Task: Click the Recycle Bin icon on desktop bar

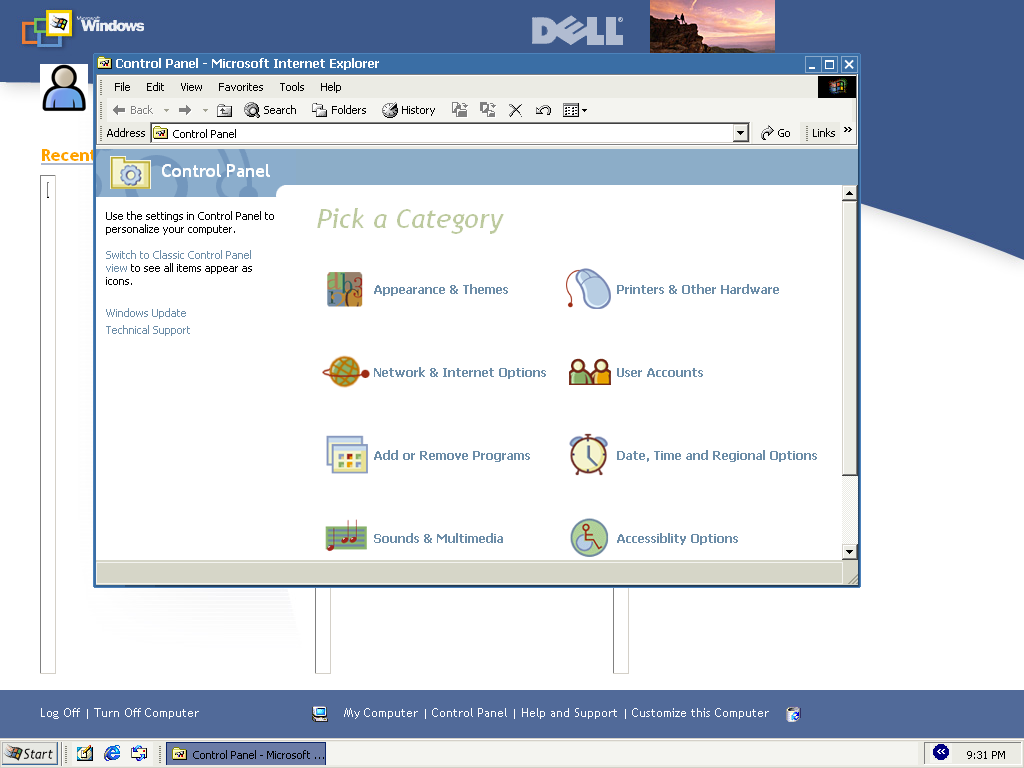Action: tap(793, 714)
